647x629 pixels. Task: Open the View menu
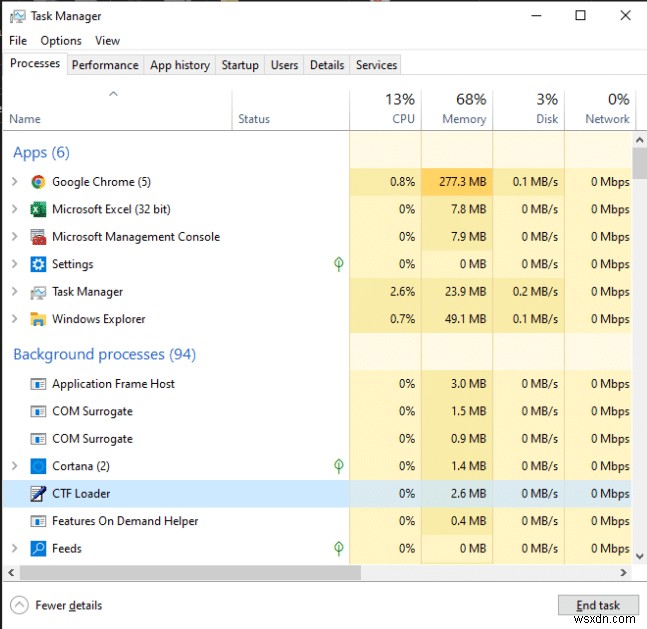click(107, 40)
